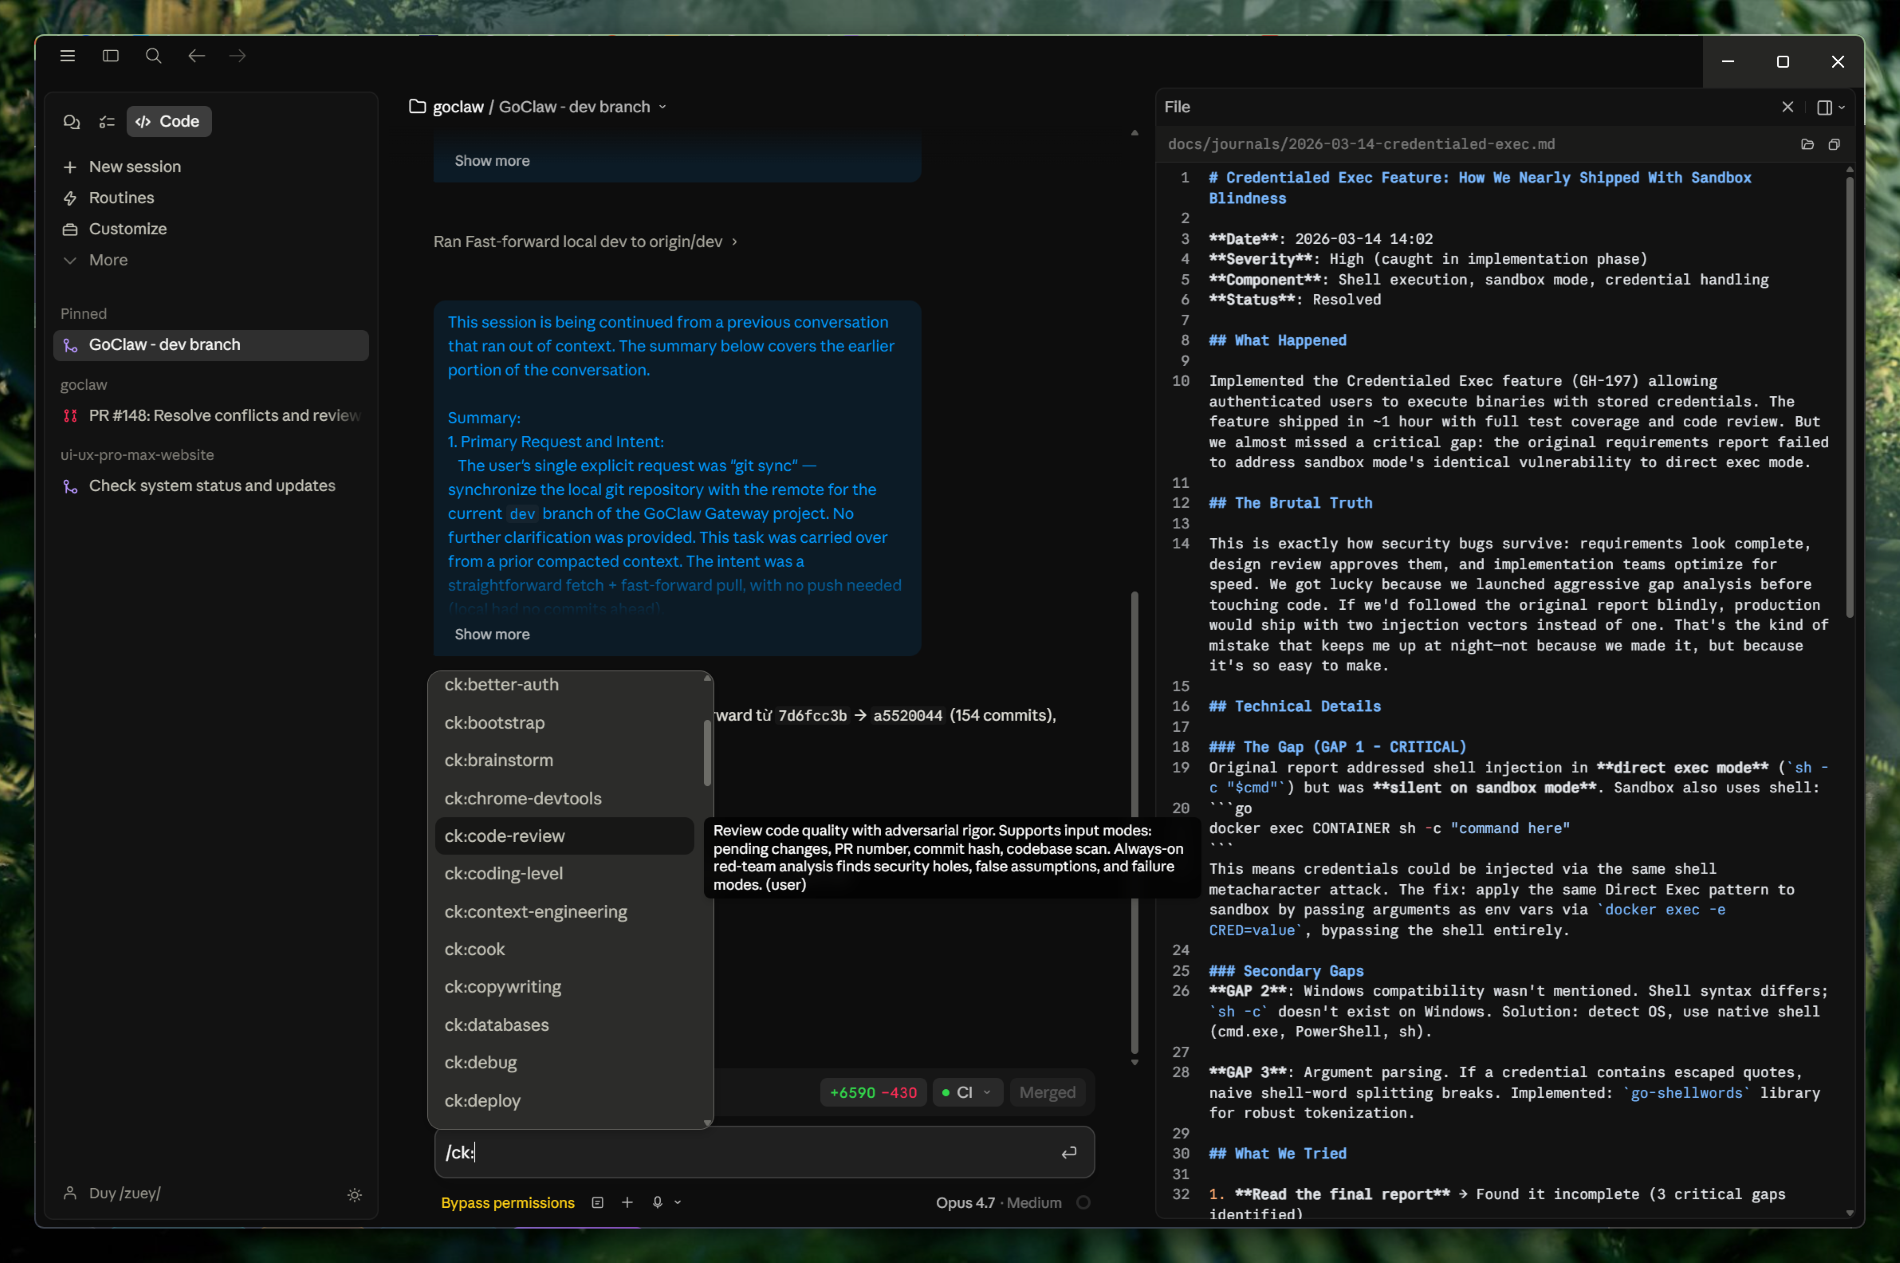Change the Bypass permissions mode

pos(508,1203)
